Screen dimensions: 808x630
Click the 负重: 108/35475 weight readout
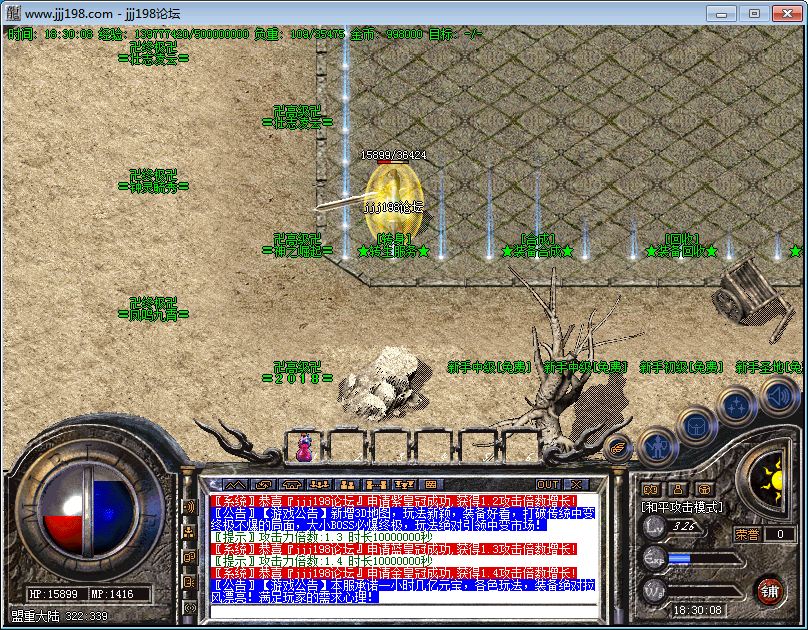pyautogui.click(x=299, y=34)
